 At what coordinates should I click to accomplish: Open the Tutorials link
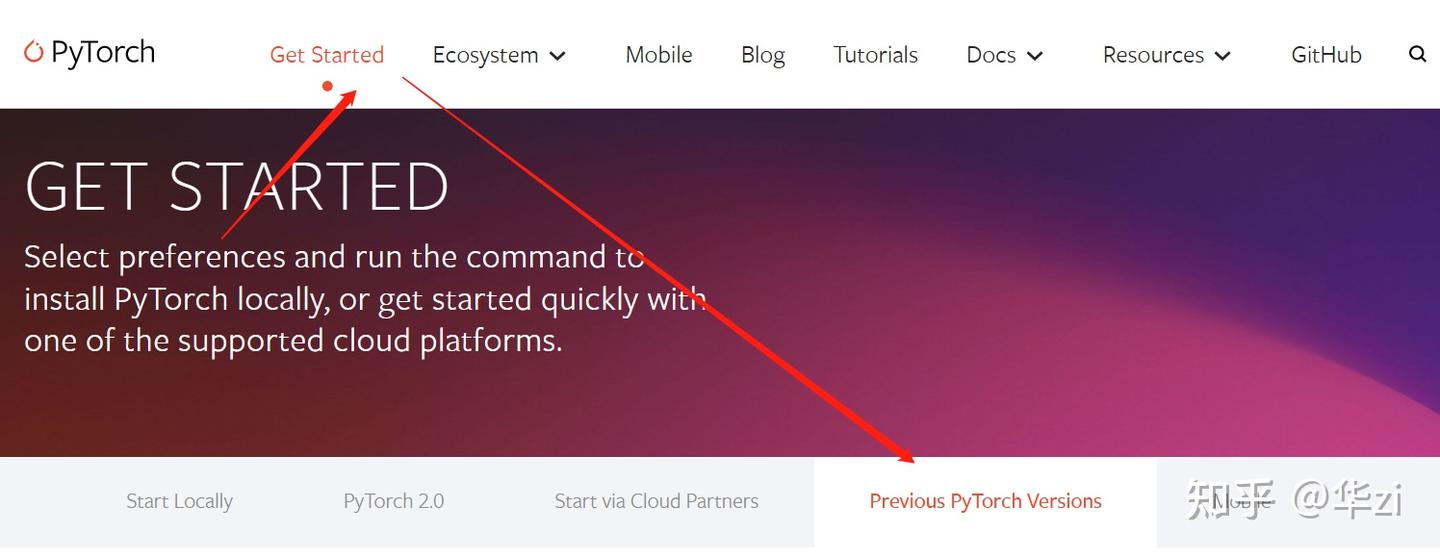[876, 55]
